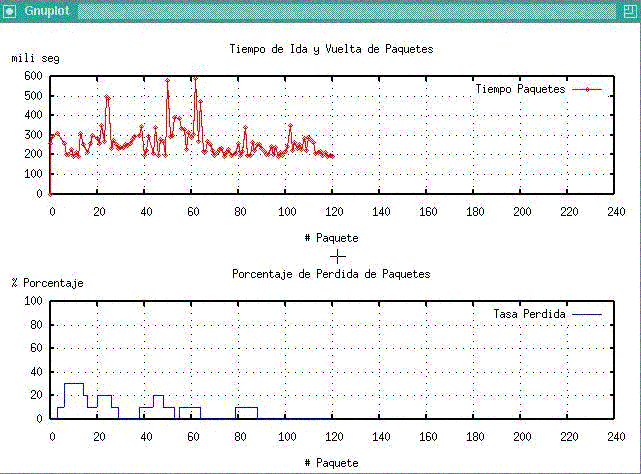Click the 20 y-axis tick label on the bottom chart
The height and width of the screenshot is (474, 641).
tap(36, 395)
